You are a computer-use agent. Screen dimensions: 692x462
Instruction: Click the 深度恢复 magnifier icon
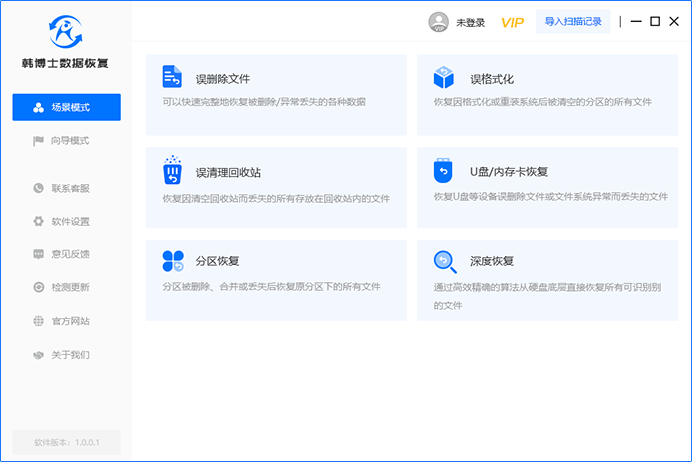coord(445,262)
